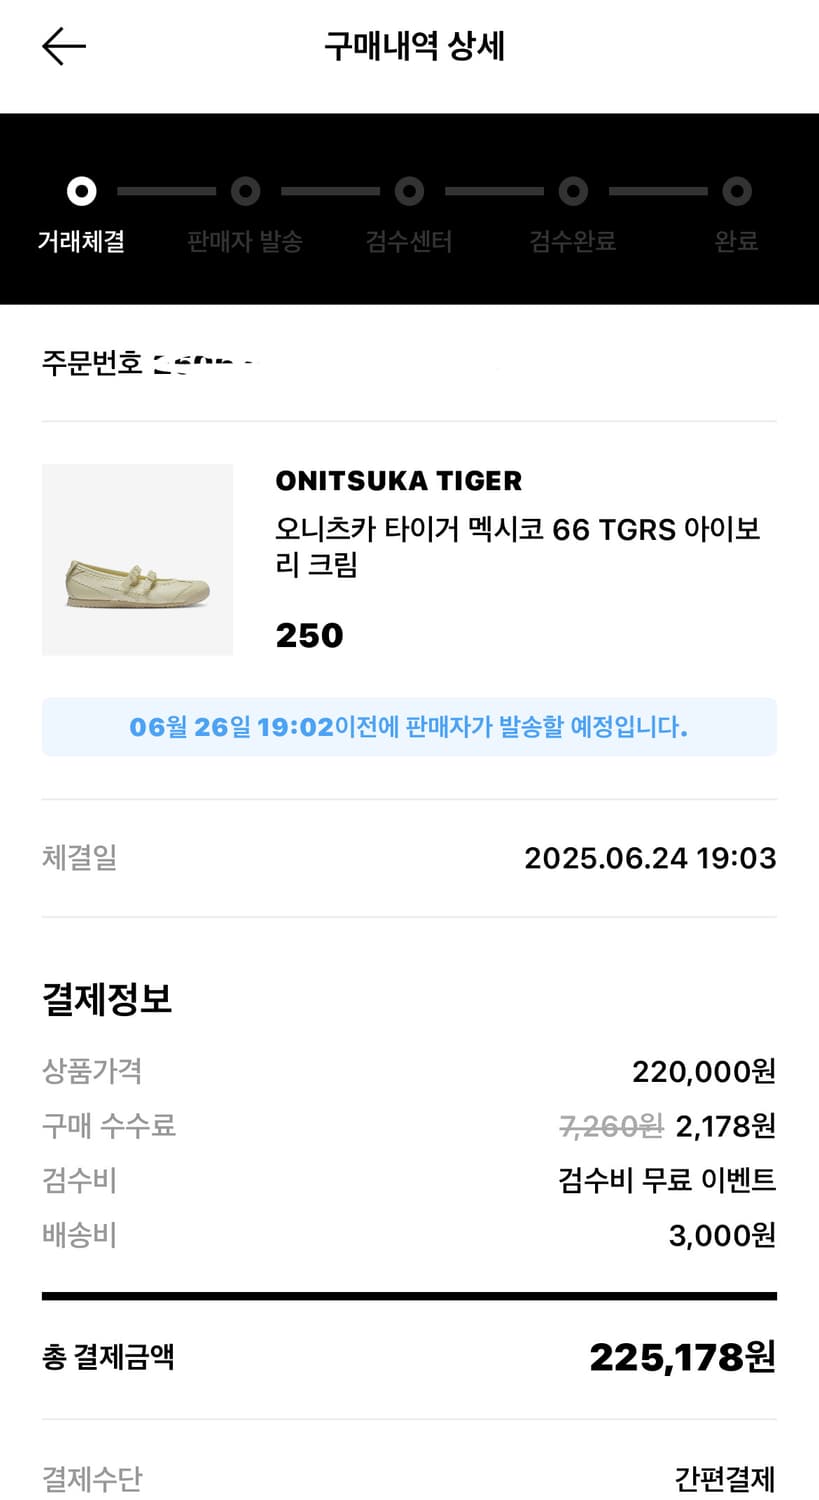Click the 판매자 발송 status label

245,241
